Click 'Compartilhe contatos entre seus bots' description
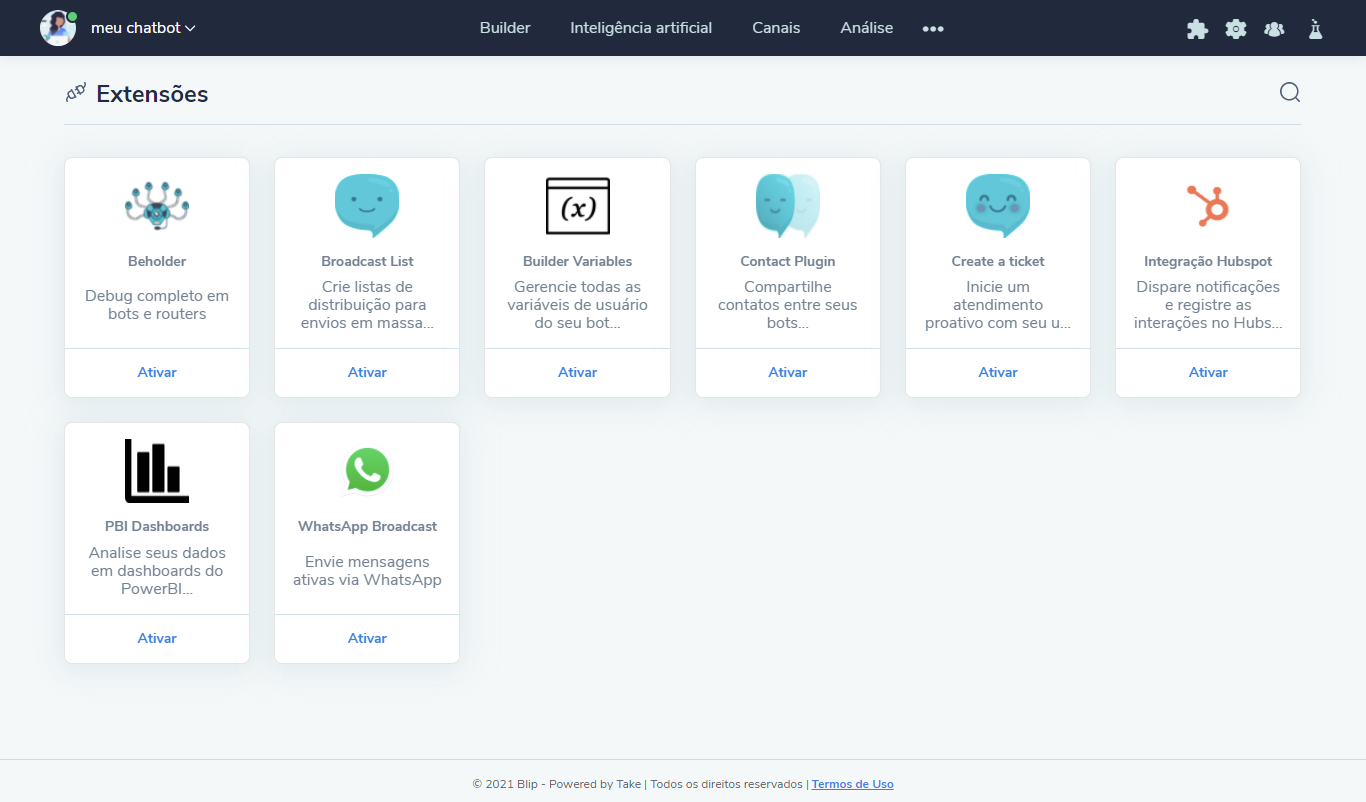This screenshot has height=802, width=1366. tap(788, 305)
